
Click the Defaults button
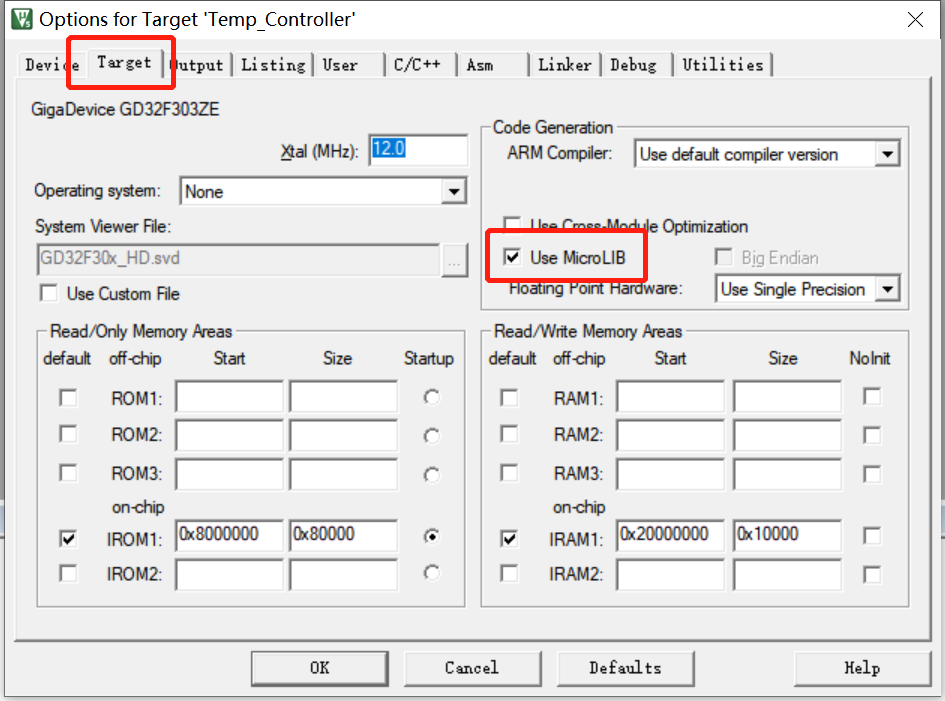[x=625, y=668]
